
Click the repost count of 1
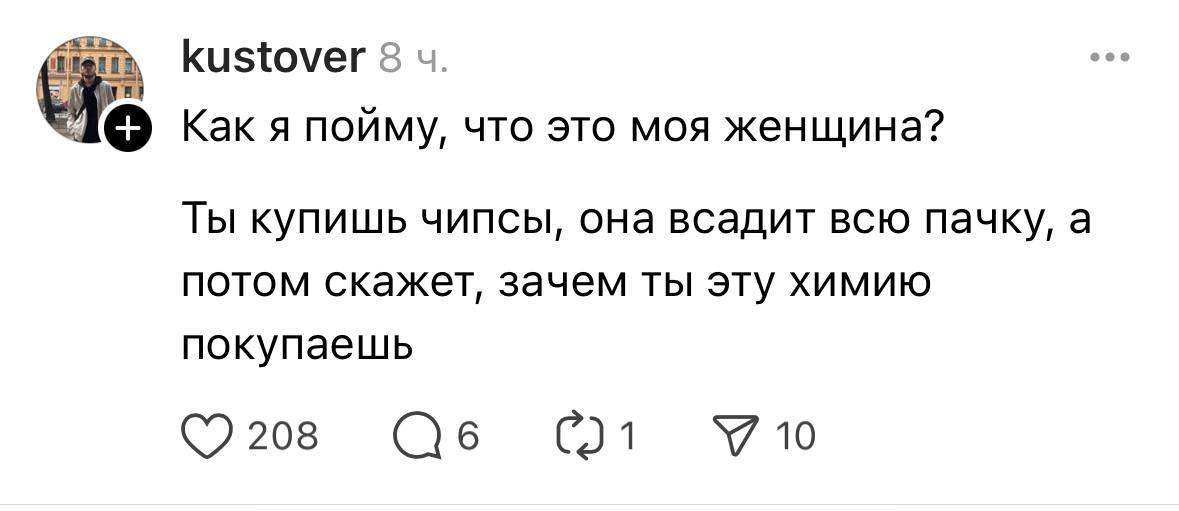pyautogui.click(x=627, y=436)
